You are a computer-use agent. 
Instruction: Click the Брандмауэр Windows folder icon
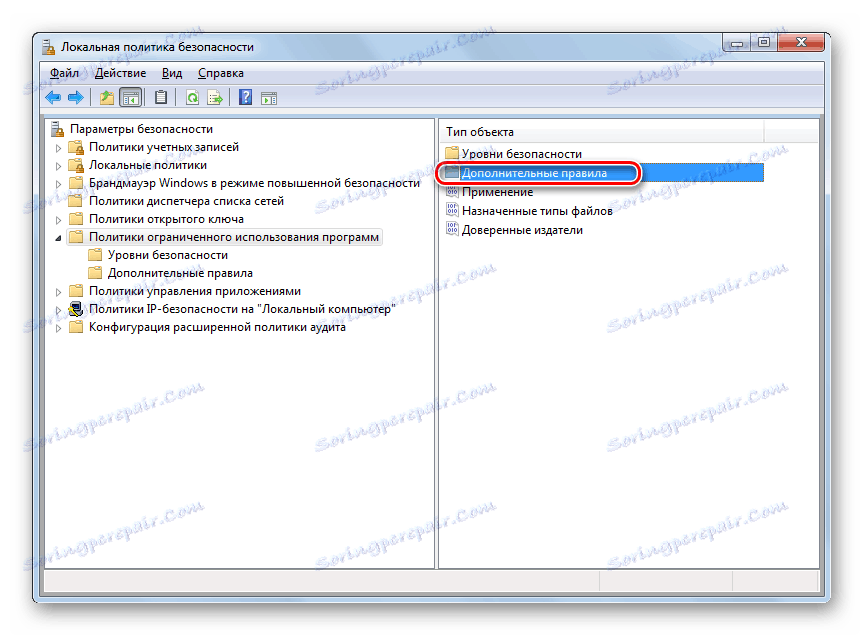(75, 183)
